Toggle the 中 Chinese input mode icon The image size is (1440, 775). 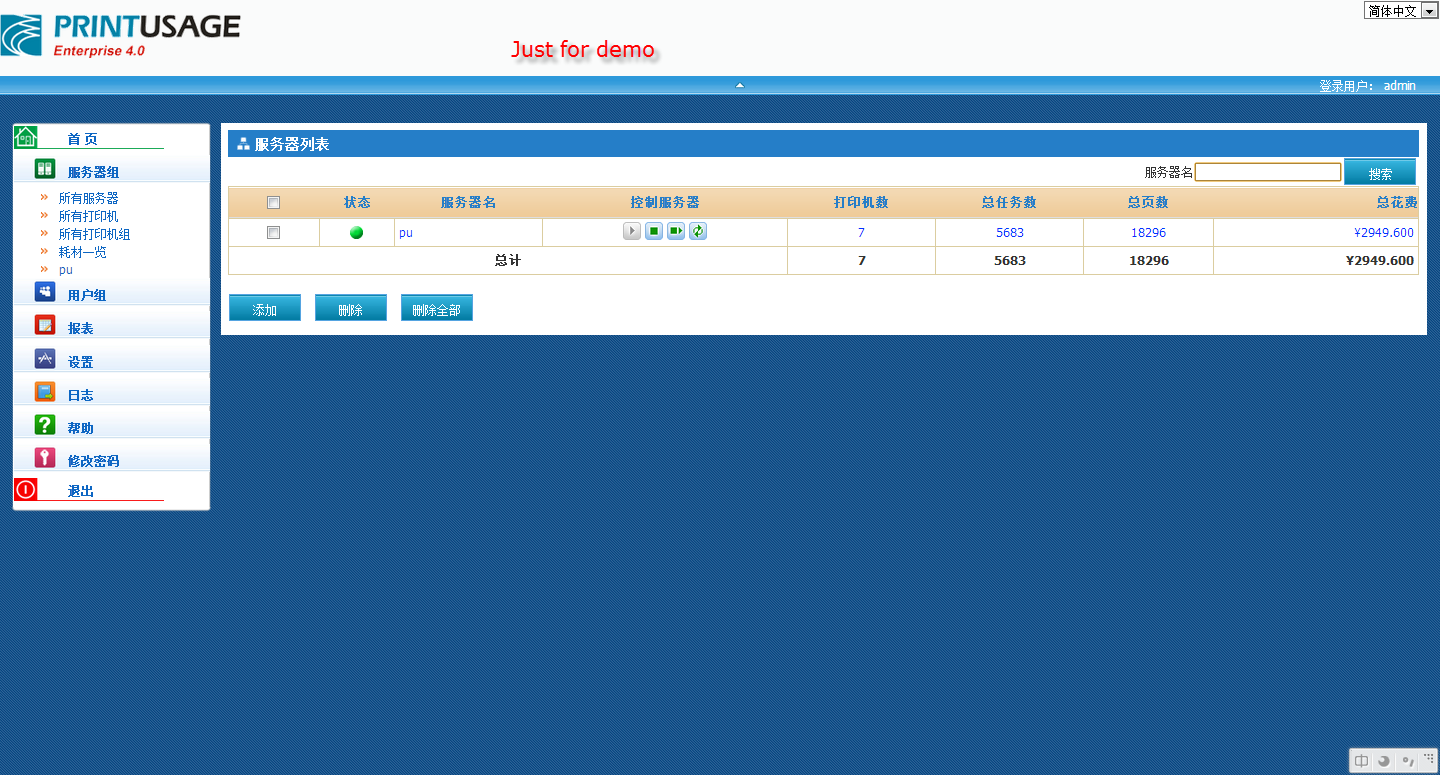(x=1361, y=761)
